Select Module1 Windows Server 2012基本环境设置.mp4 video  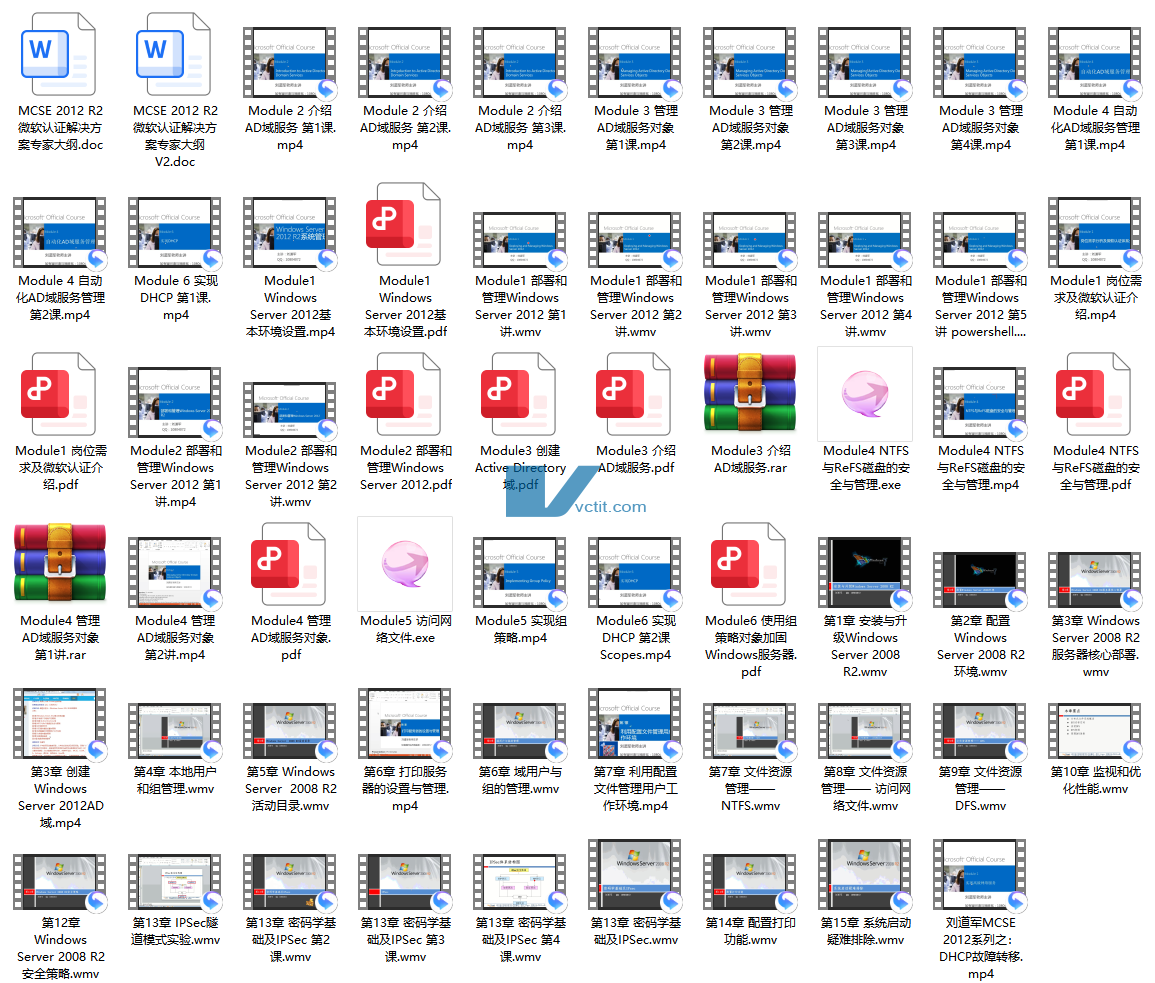coord(290,232)
